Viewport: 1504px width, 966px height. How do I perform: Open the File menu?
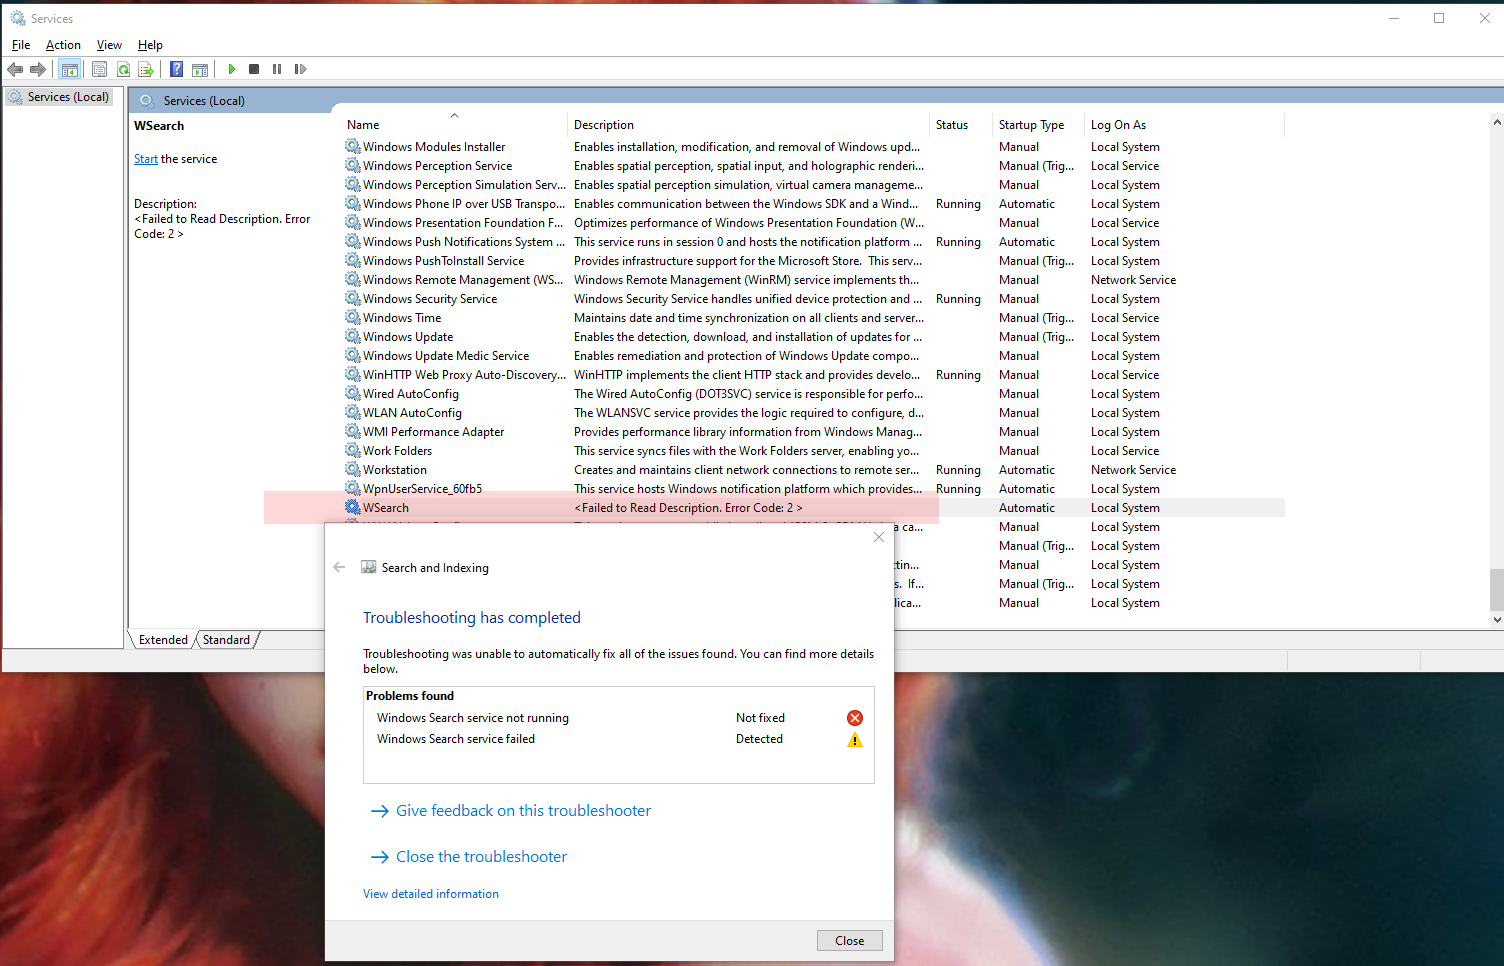point(21,45)
